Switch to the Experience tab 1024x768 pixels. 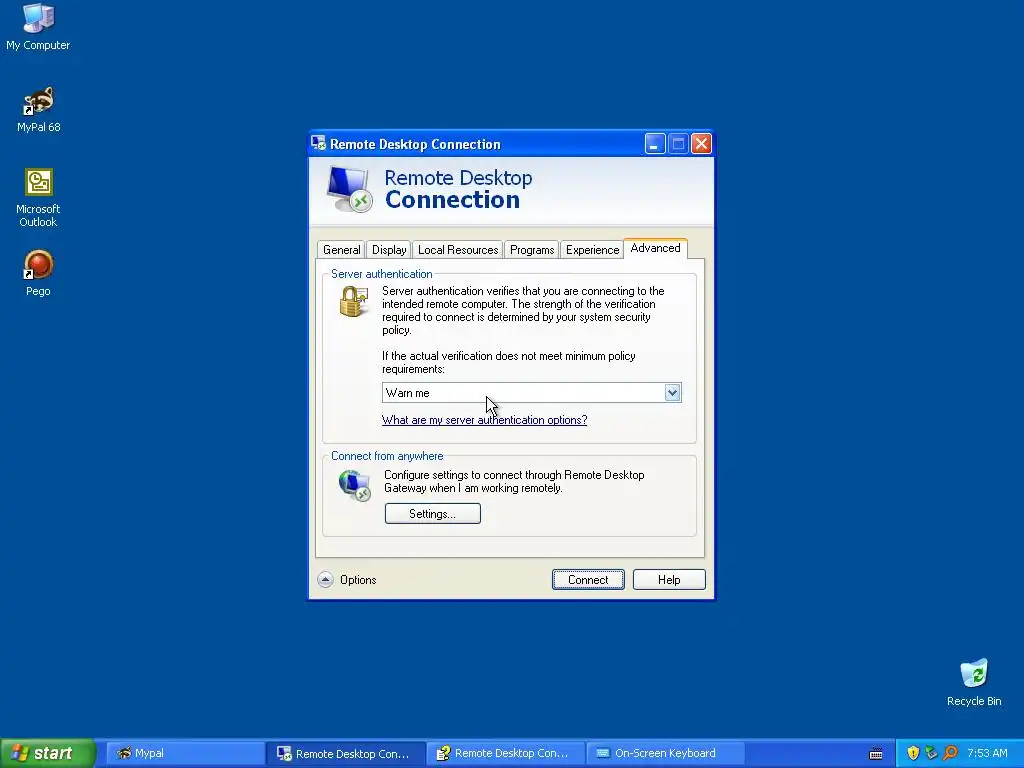[592, 249]
